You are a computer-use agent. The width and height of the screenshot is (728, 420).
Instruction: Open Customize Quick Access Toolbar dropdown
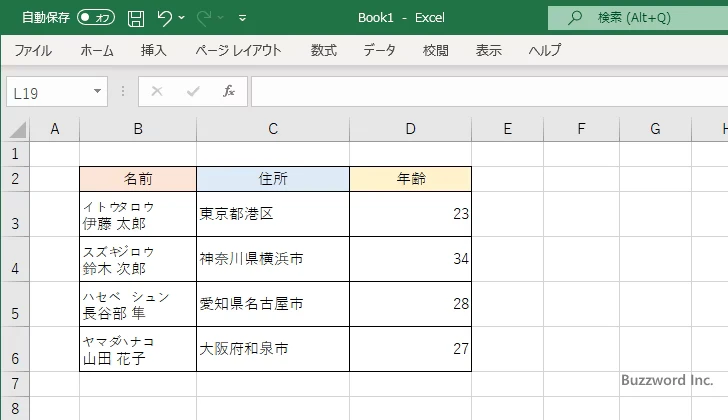pos(242,18)
